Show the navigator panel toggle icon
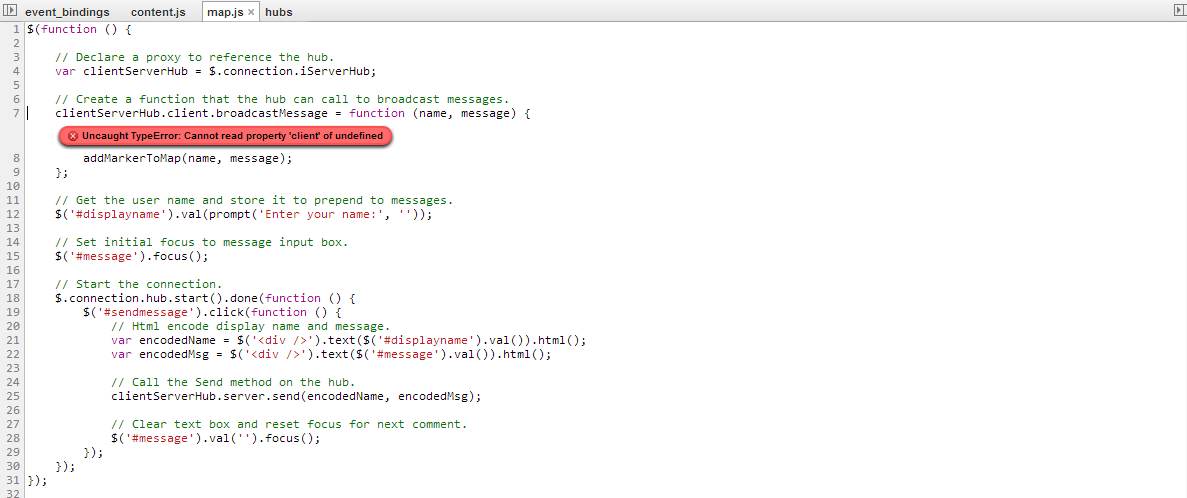Screen dimensions: 1187x498 pyautogui.click(x=10, y=11)
